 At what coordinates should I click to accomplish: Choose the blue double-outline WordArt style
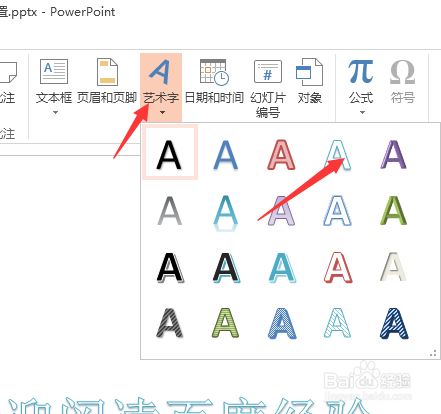click(x=338, y=211)
